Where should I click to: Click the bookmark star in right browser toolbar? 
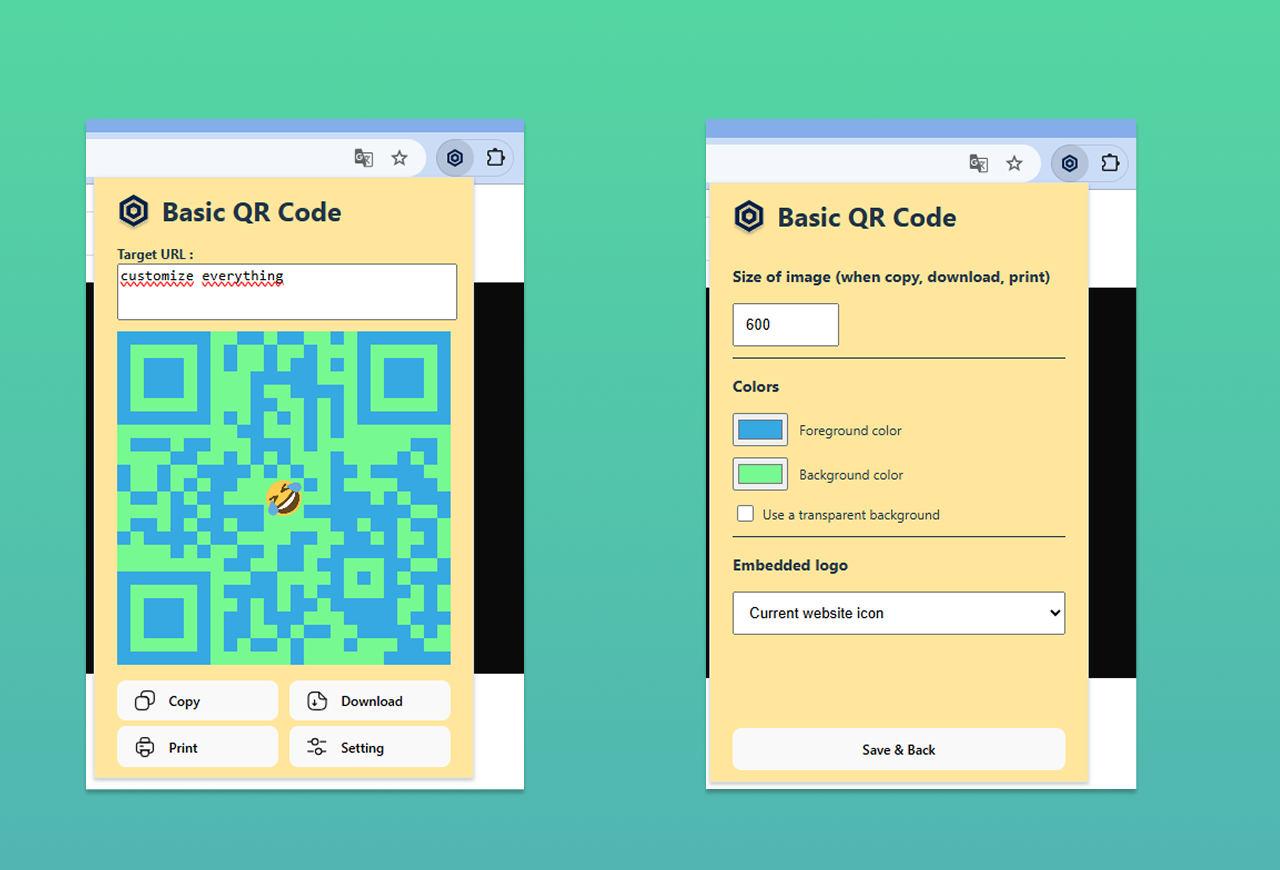pos(1014,163)
